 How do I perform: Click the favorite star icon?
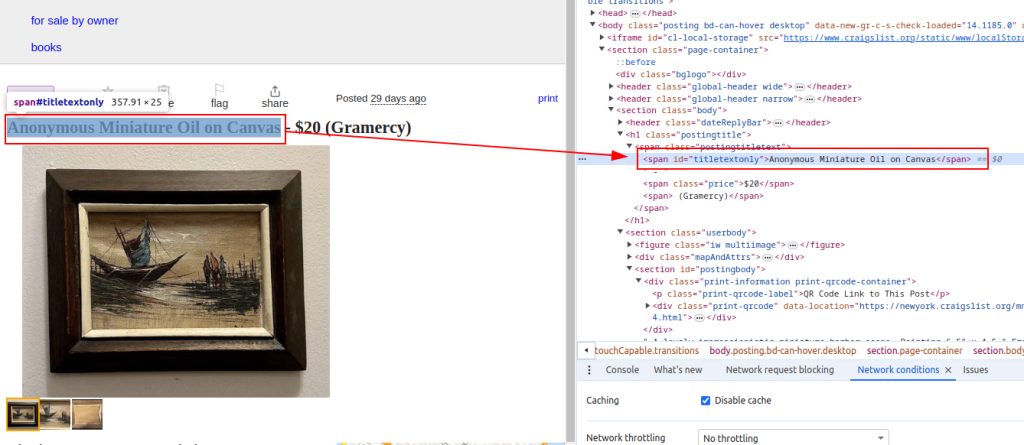pos(108,90)
